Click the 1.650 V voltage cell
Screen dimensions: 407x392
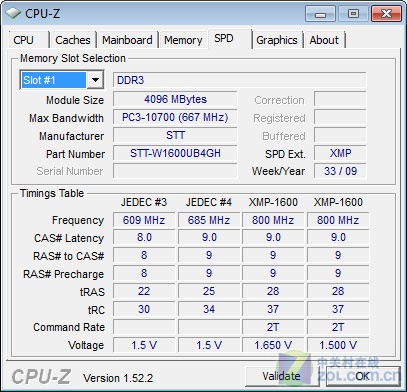point(273,345)
